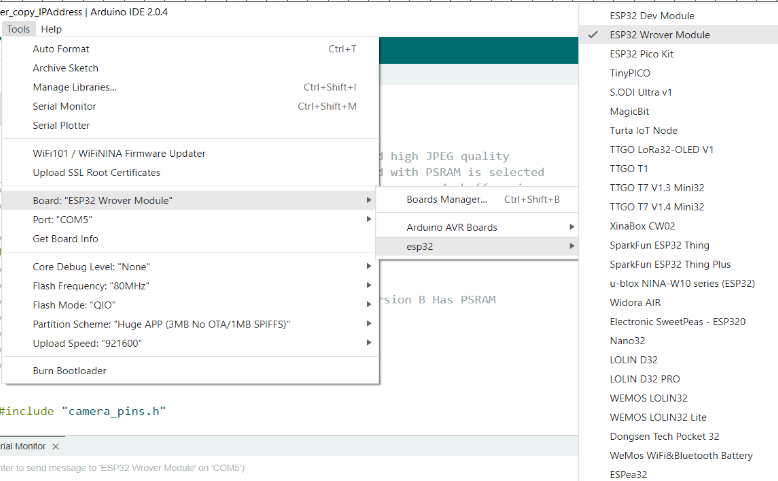Choose Burn Bootloader
The image size is (778, 481).
[69, 371]
